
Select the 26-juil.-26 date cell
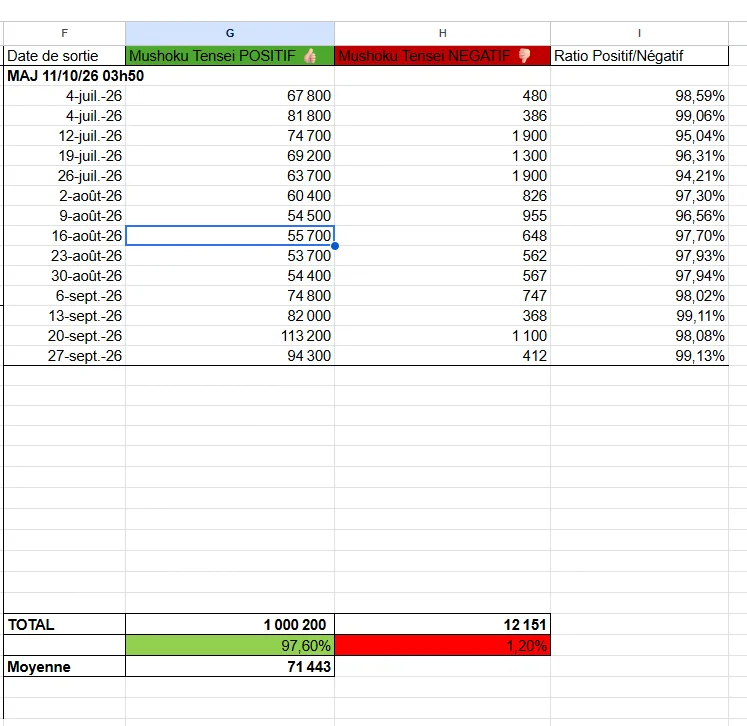(x=64, y=176)
